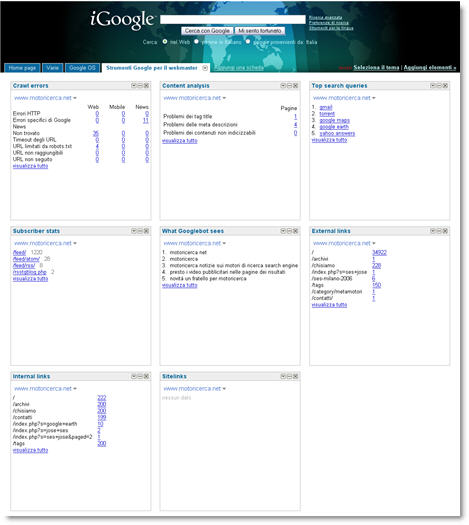Click 'Aggiungi una scheda' to add tab
469x525 pixels.
click(239, 68)
